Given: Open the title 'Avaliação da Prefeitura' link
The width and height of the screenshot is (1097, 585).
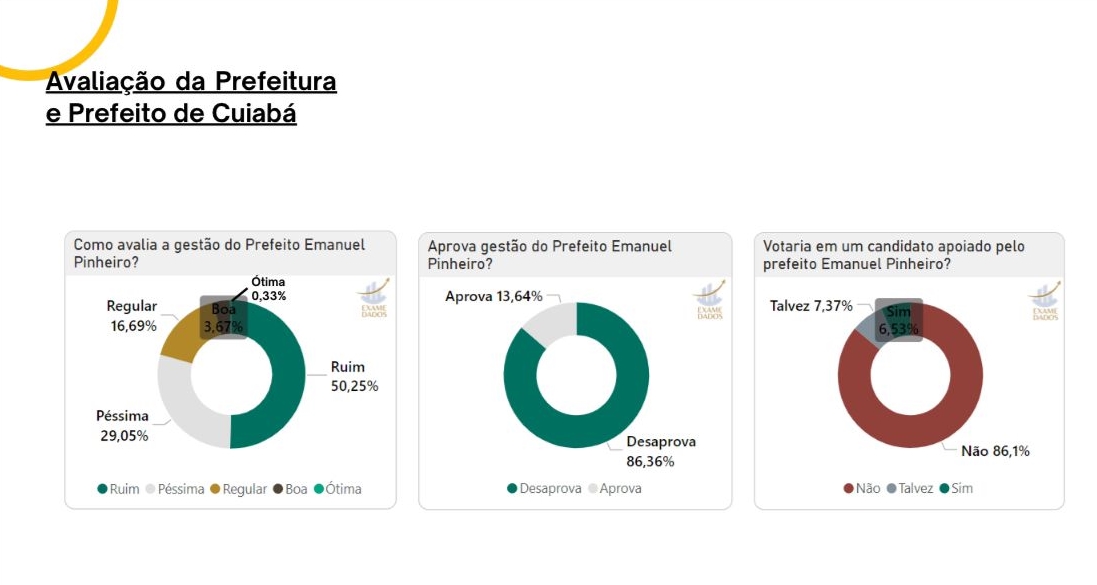Looking at the screenshot, I should 191,81.
